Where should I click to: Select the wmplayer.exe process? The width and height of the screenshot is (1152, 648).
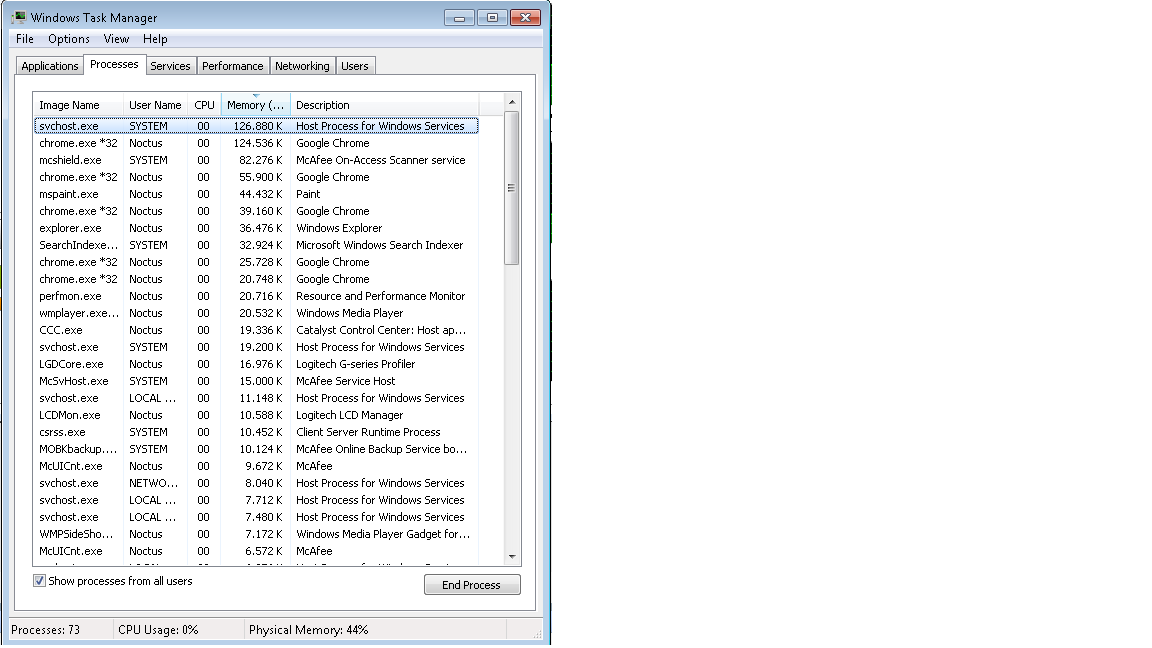tap(256, 313)
